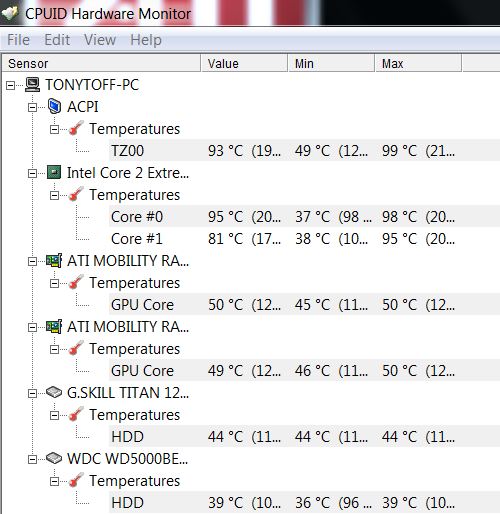
Task: Click the Sensor column header
Action: pyautogui.click(x=101, y=63)
